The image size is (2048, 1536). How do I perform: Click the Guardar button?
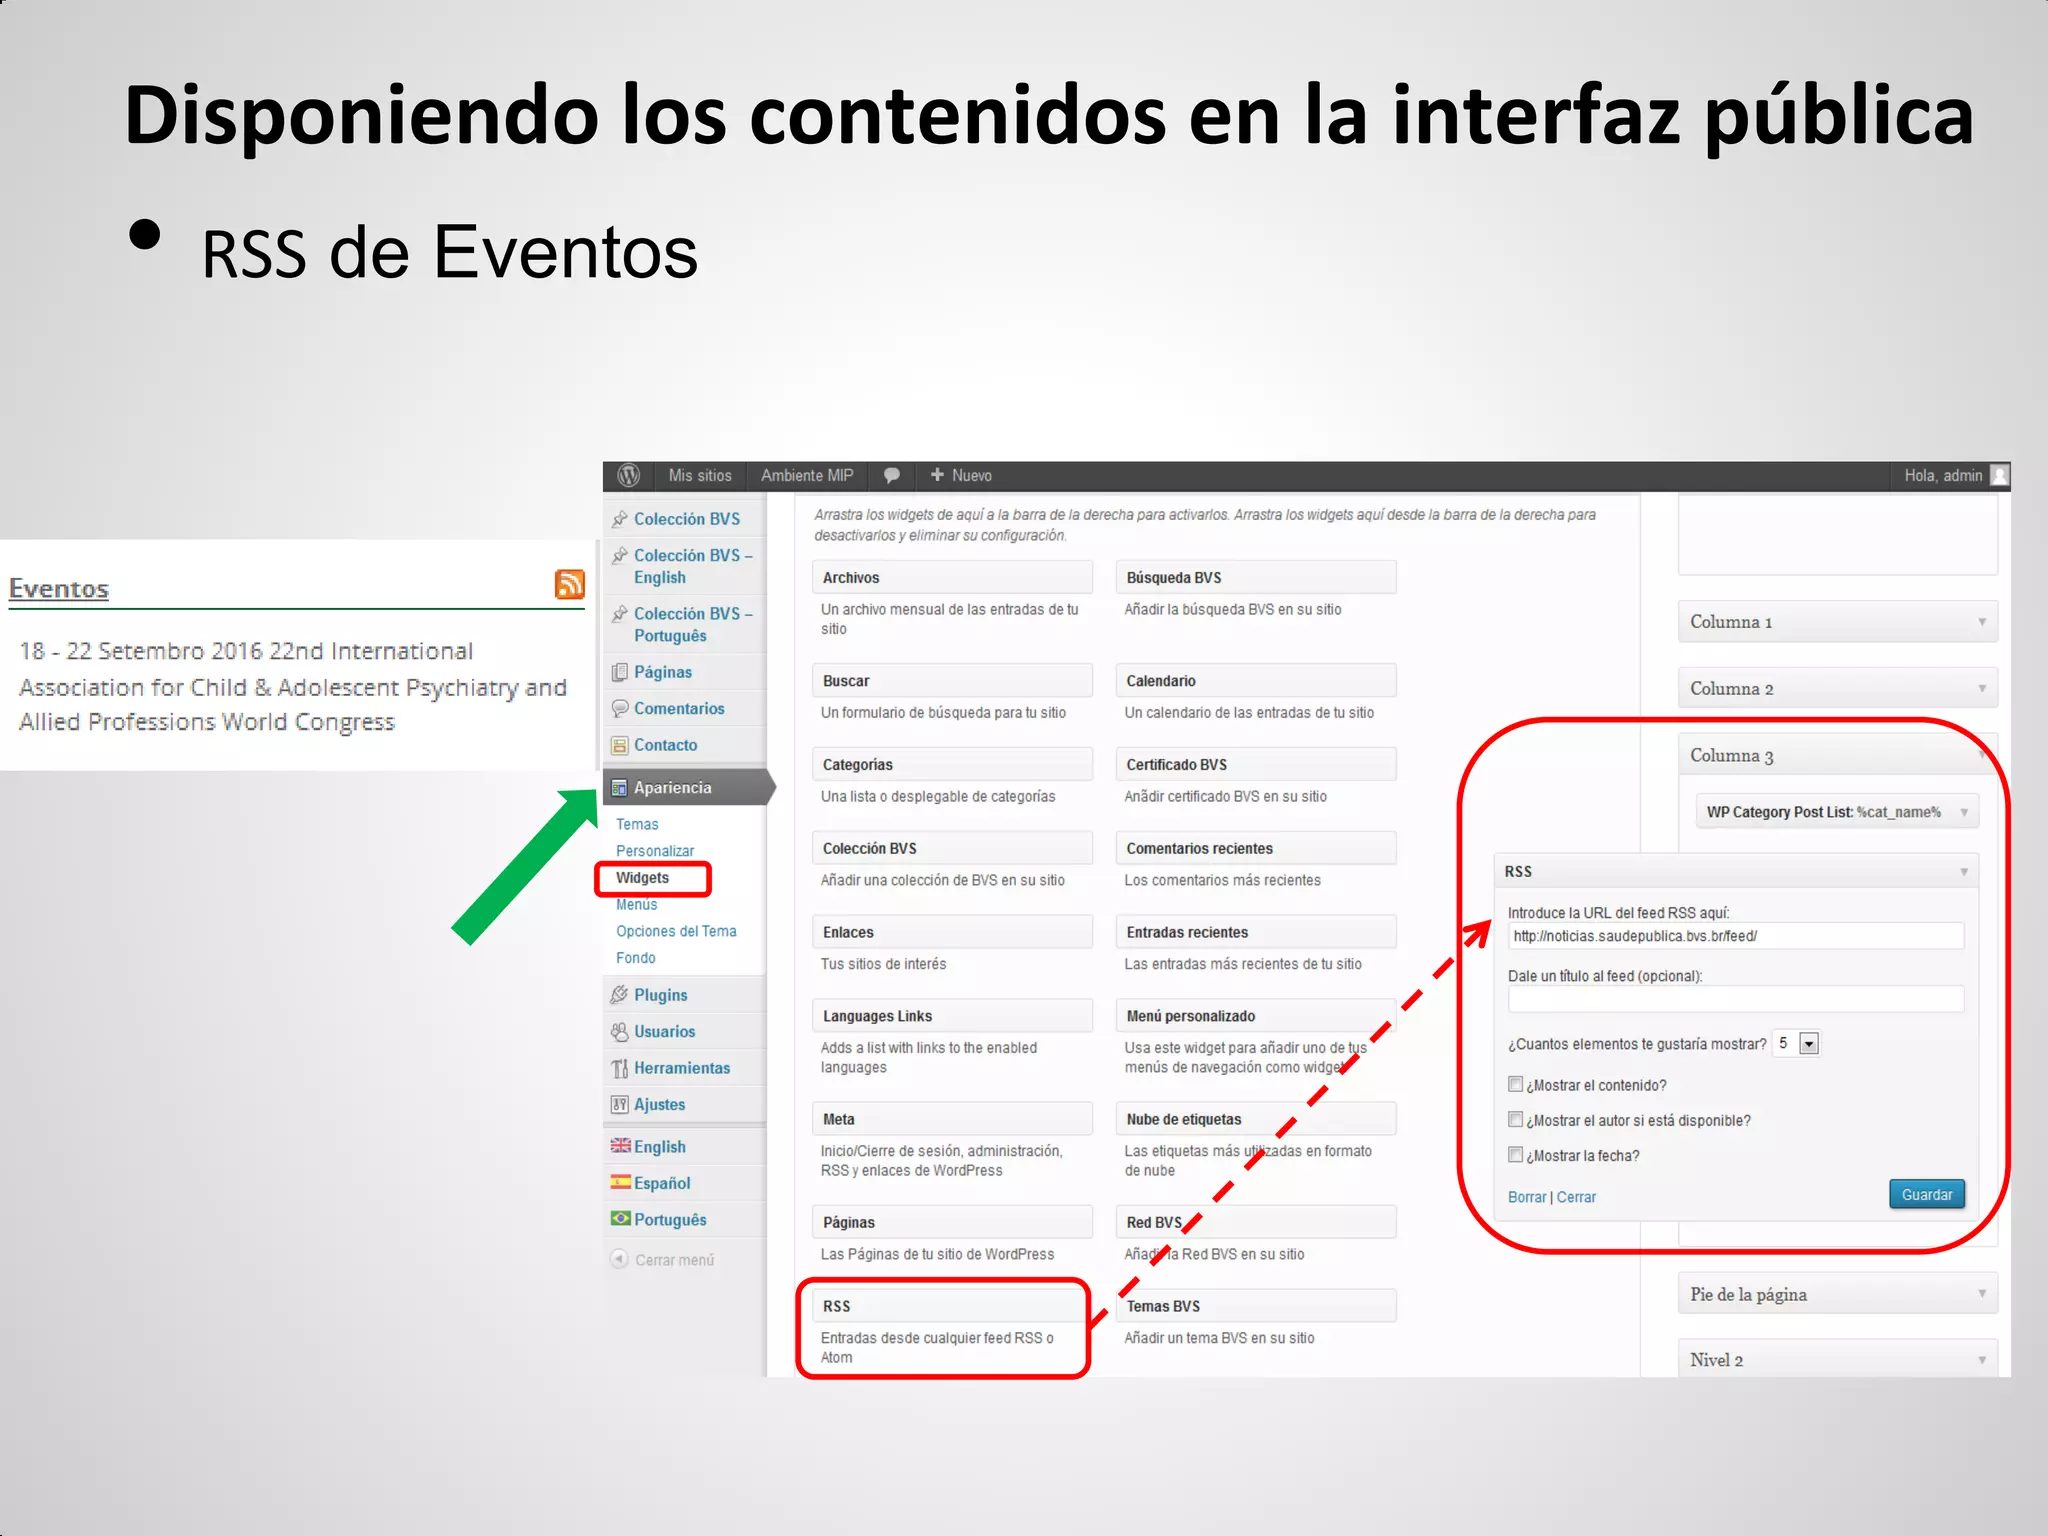[x=1927, y=1194]
